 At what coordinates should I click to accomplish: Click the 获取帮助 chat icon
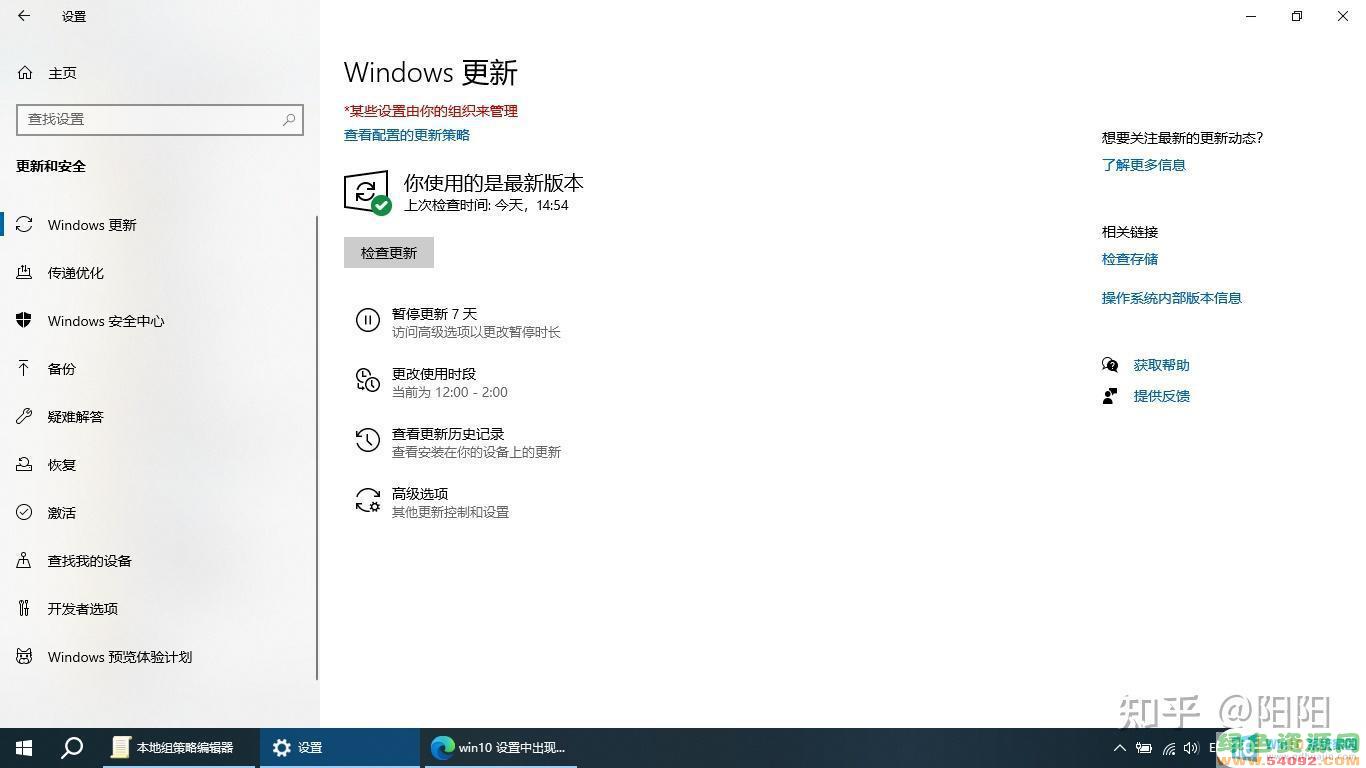1110,365
